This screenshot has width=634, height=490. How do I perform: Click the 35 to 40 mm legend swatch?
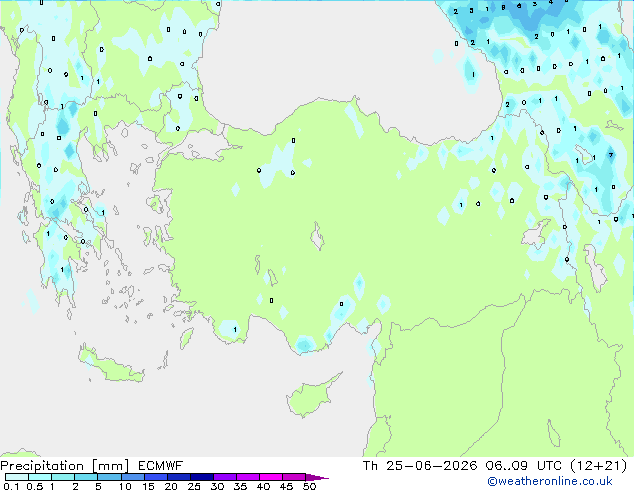click(x=247, y=477)
